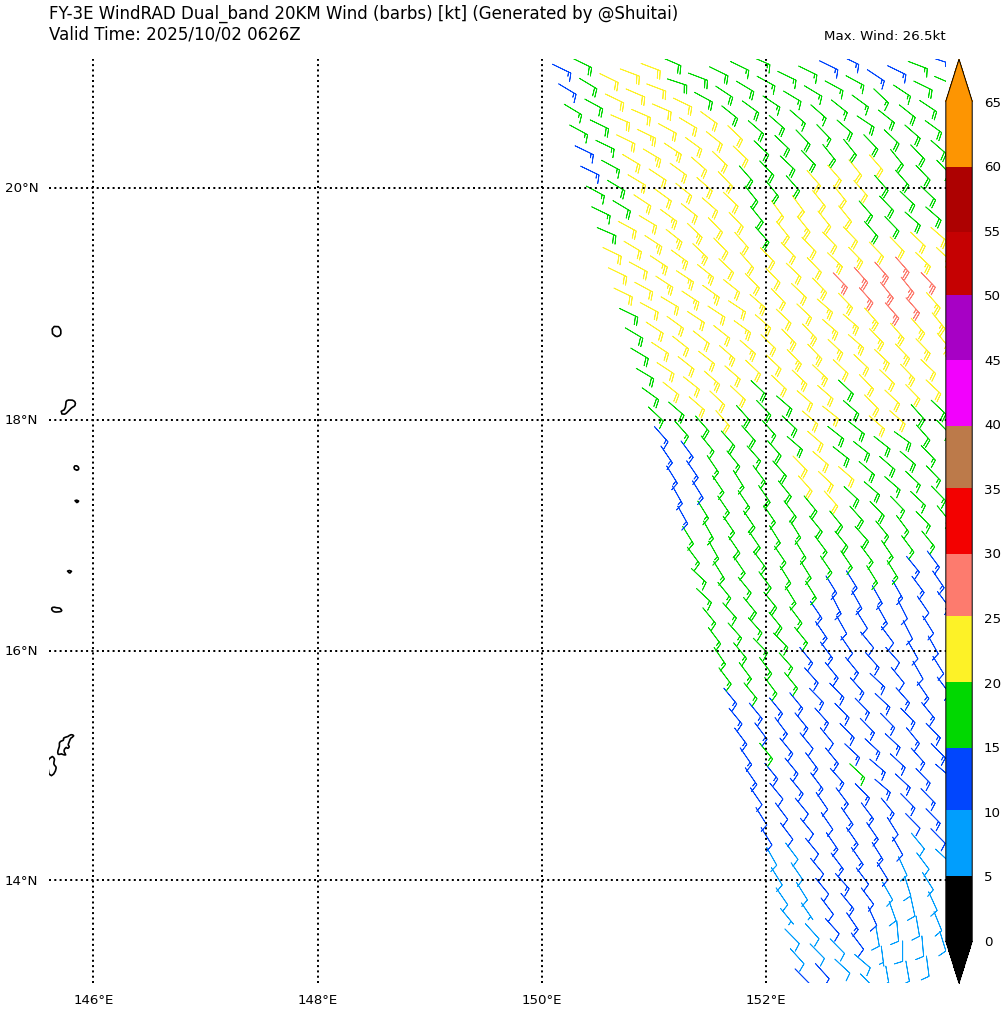Select the purple 45-50 kt color band

coord(958,327)
